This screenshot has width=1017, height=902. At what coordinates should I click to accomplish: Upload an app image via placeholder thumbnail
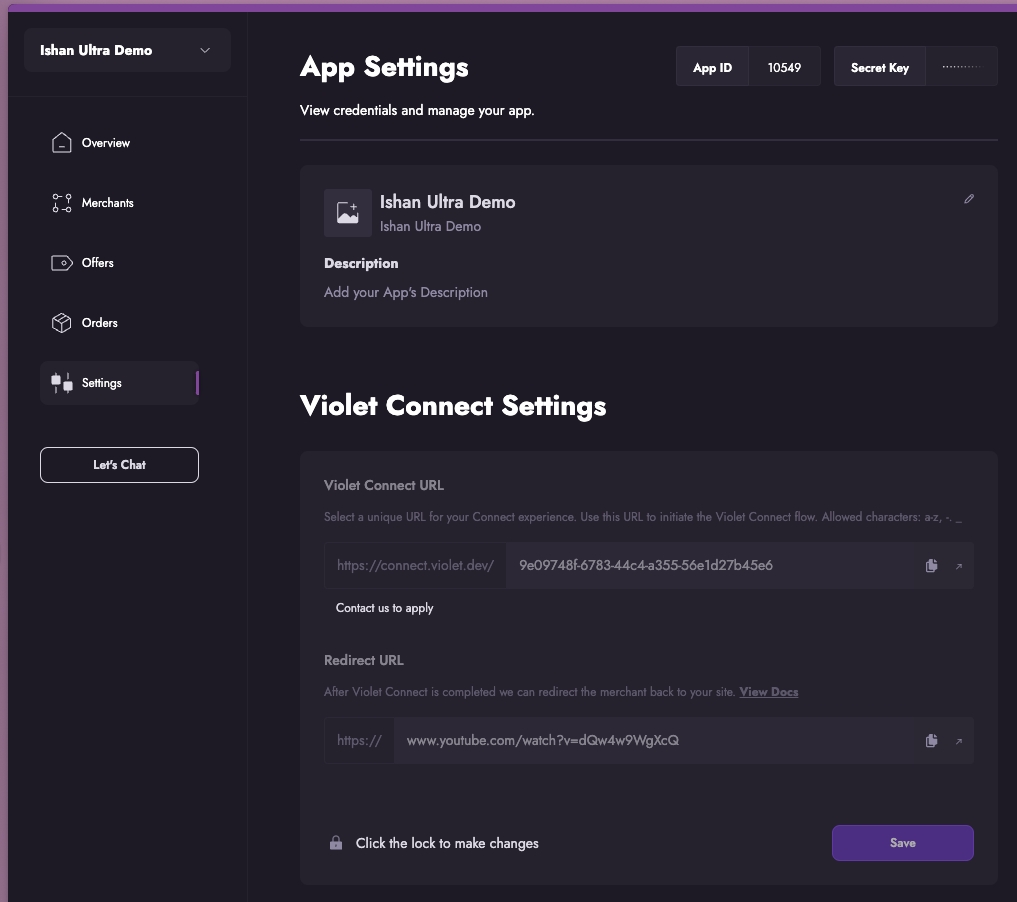(x=348, y=213)
